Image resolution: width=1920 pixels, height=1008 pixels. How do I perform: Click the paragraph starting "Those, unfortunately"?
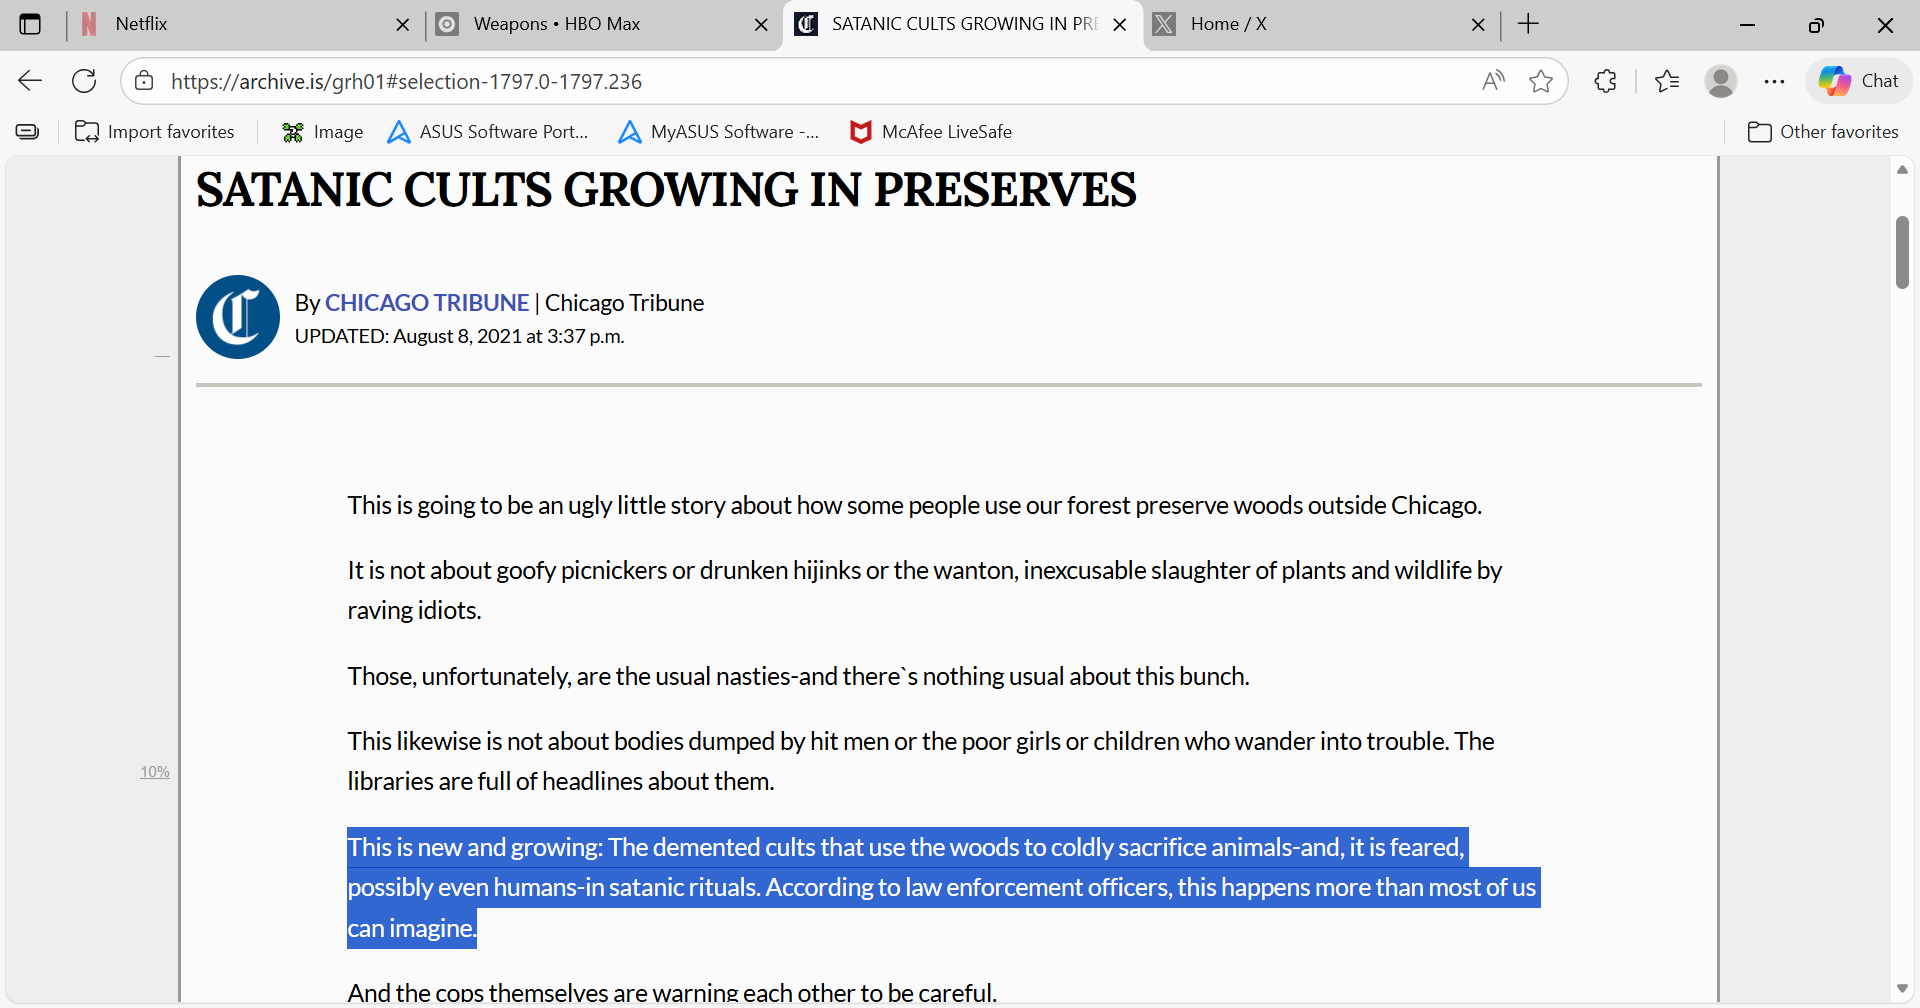(799, 677)
